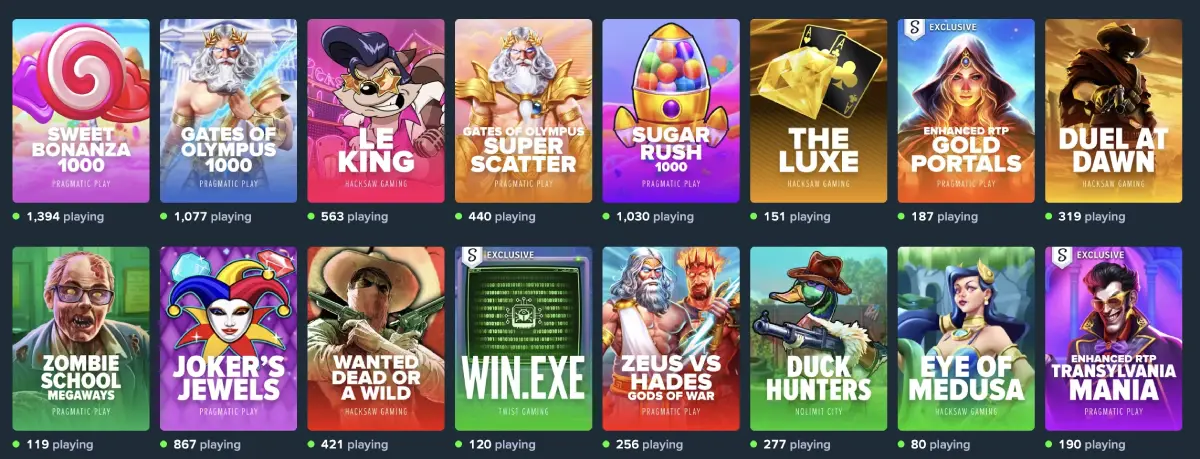Click the Exclusive shield icon on WIN.EXE

tap(472, 257)
